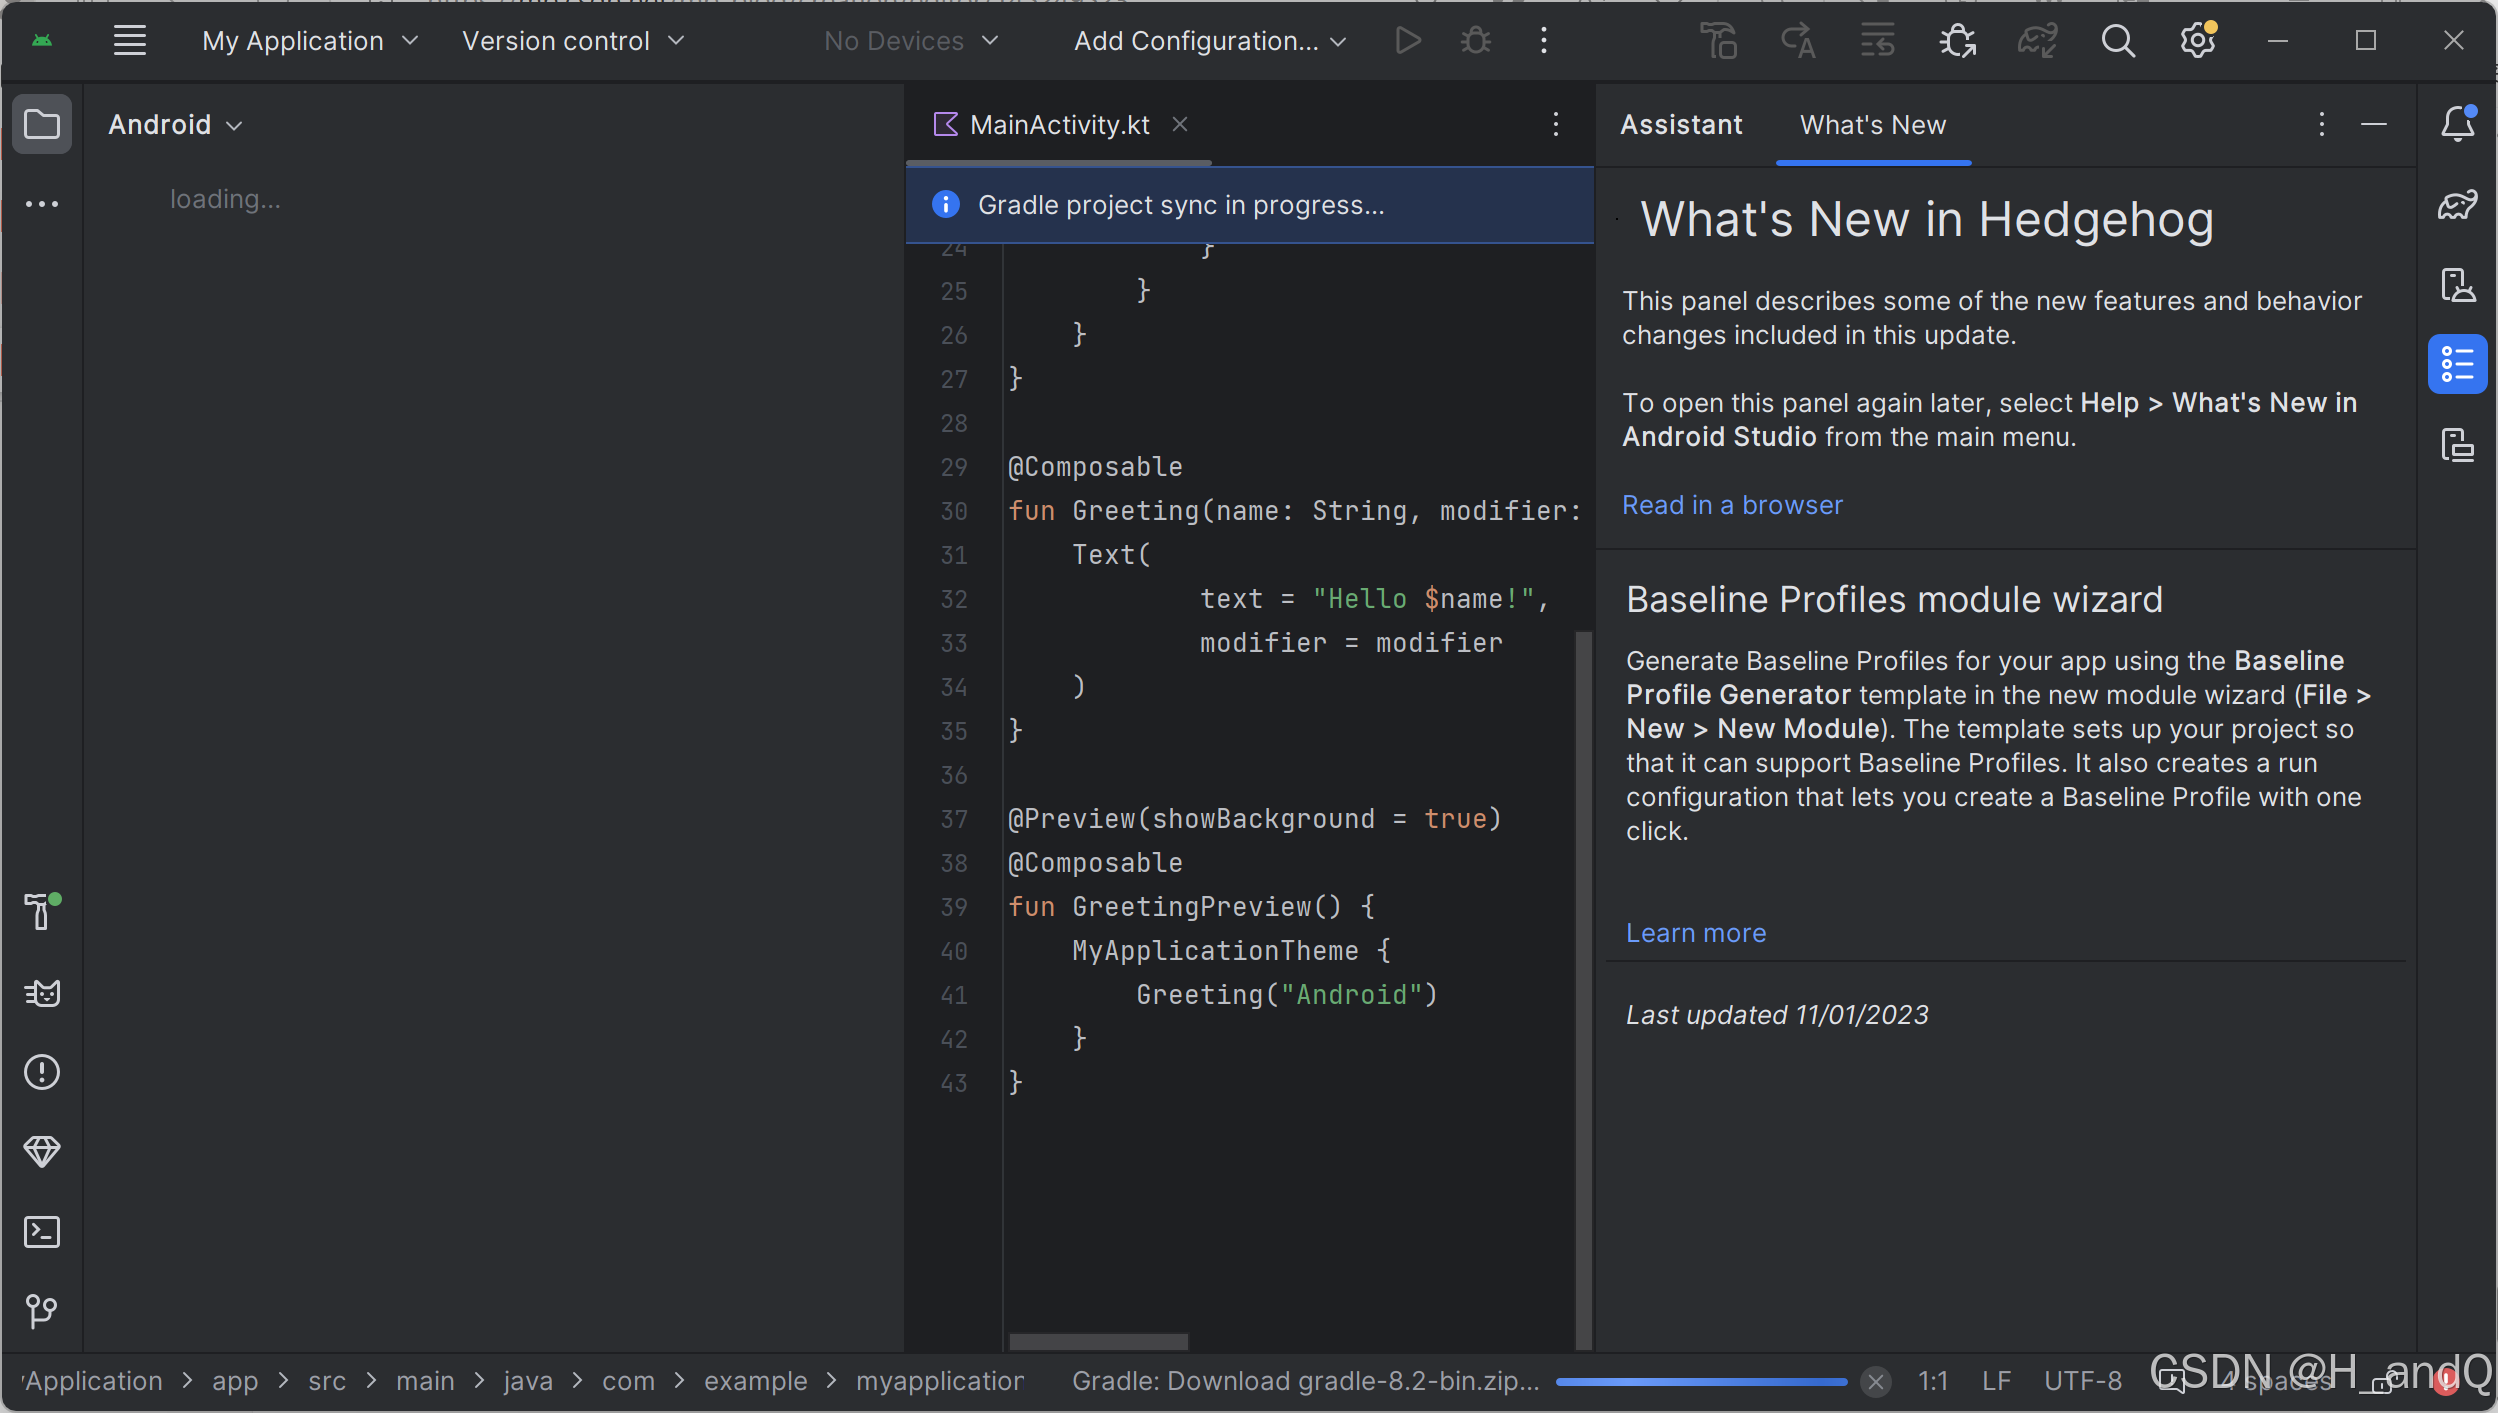Click line number 37 in the gutter
2498x1413 pixels.
(953, 819)
